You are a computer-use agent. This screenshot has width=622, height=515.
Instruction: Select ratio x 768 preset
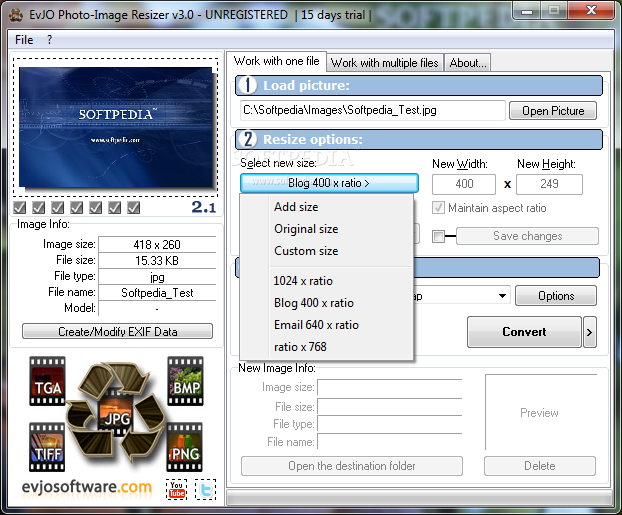point(326,347)
